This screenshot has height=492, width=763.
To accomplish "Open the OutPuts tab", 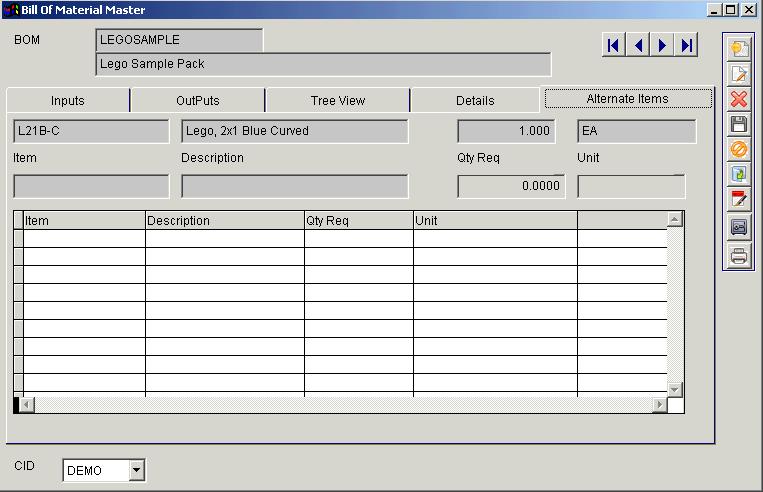I will coord(198,101).
